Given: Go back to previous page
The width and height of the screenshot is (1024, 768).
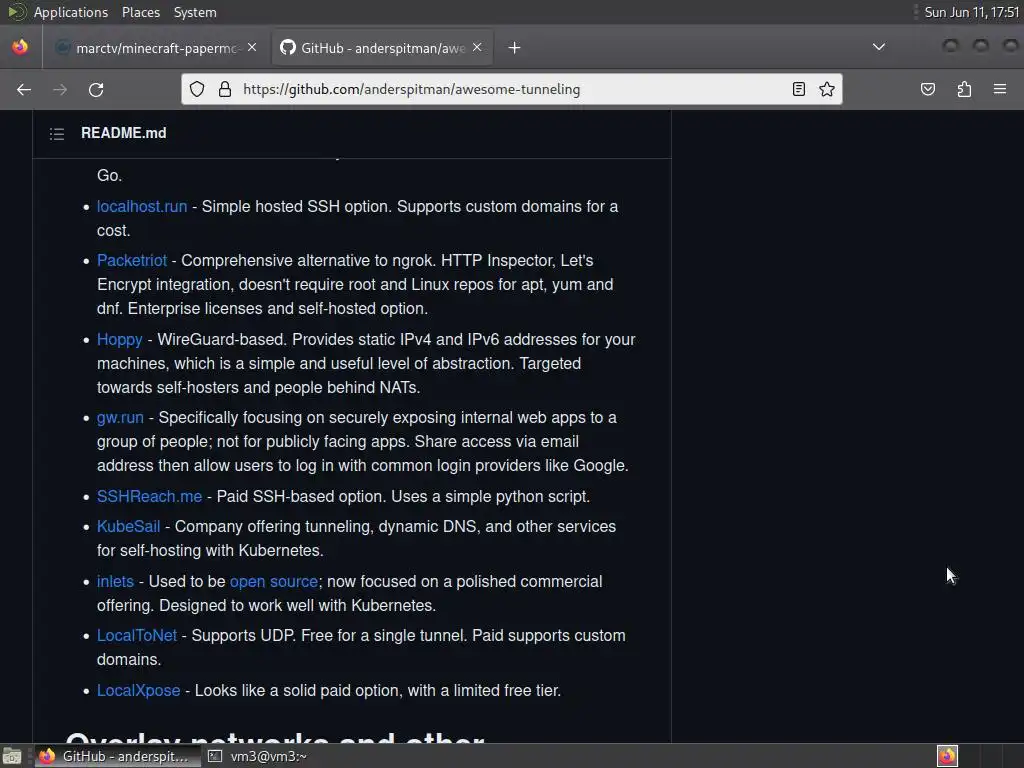Looking at the screenshot, I should 24,89.
